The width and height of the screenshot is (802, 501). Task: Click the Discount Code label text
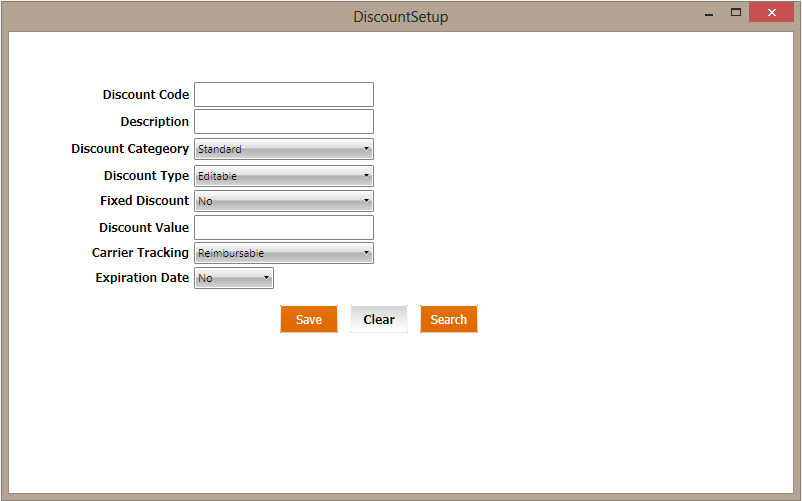click(146, 95)
